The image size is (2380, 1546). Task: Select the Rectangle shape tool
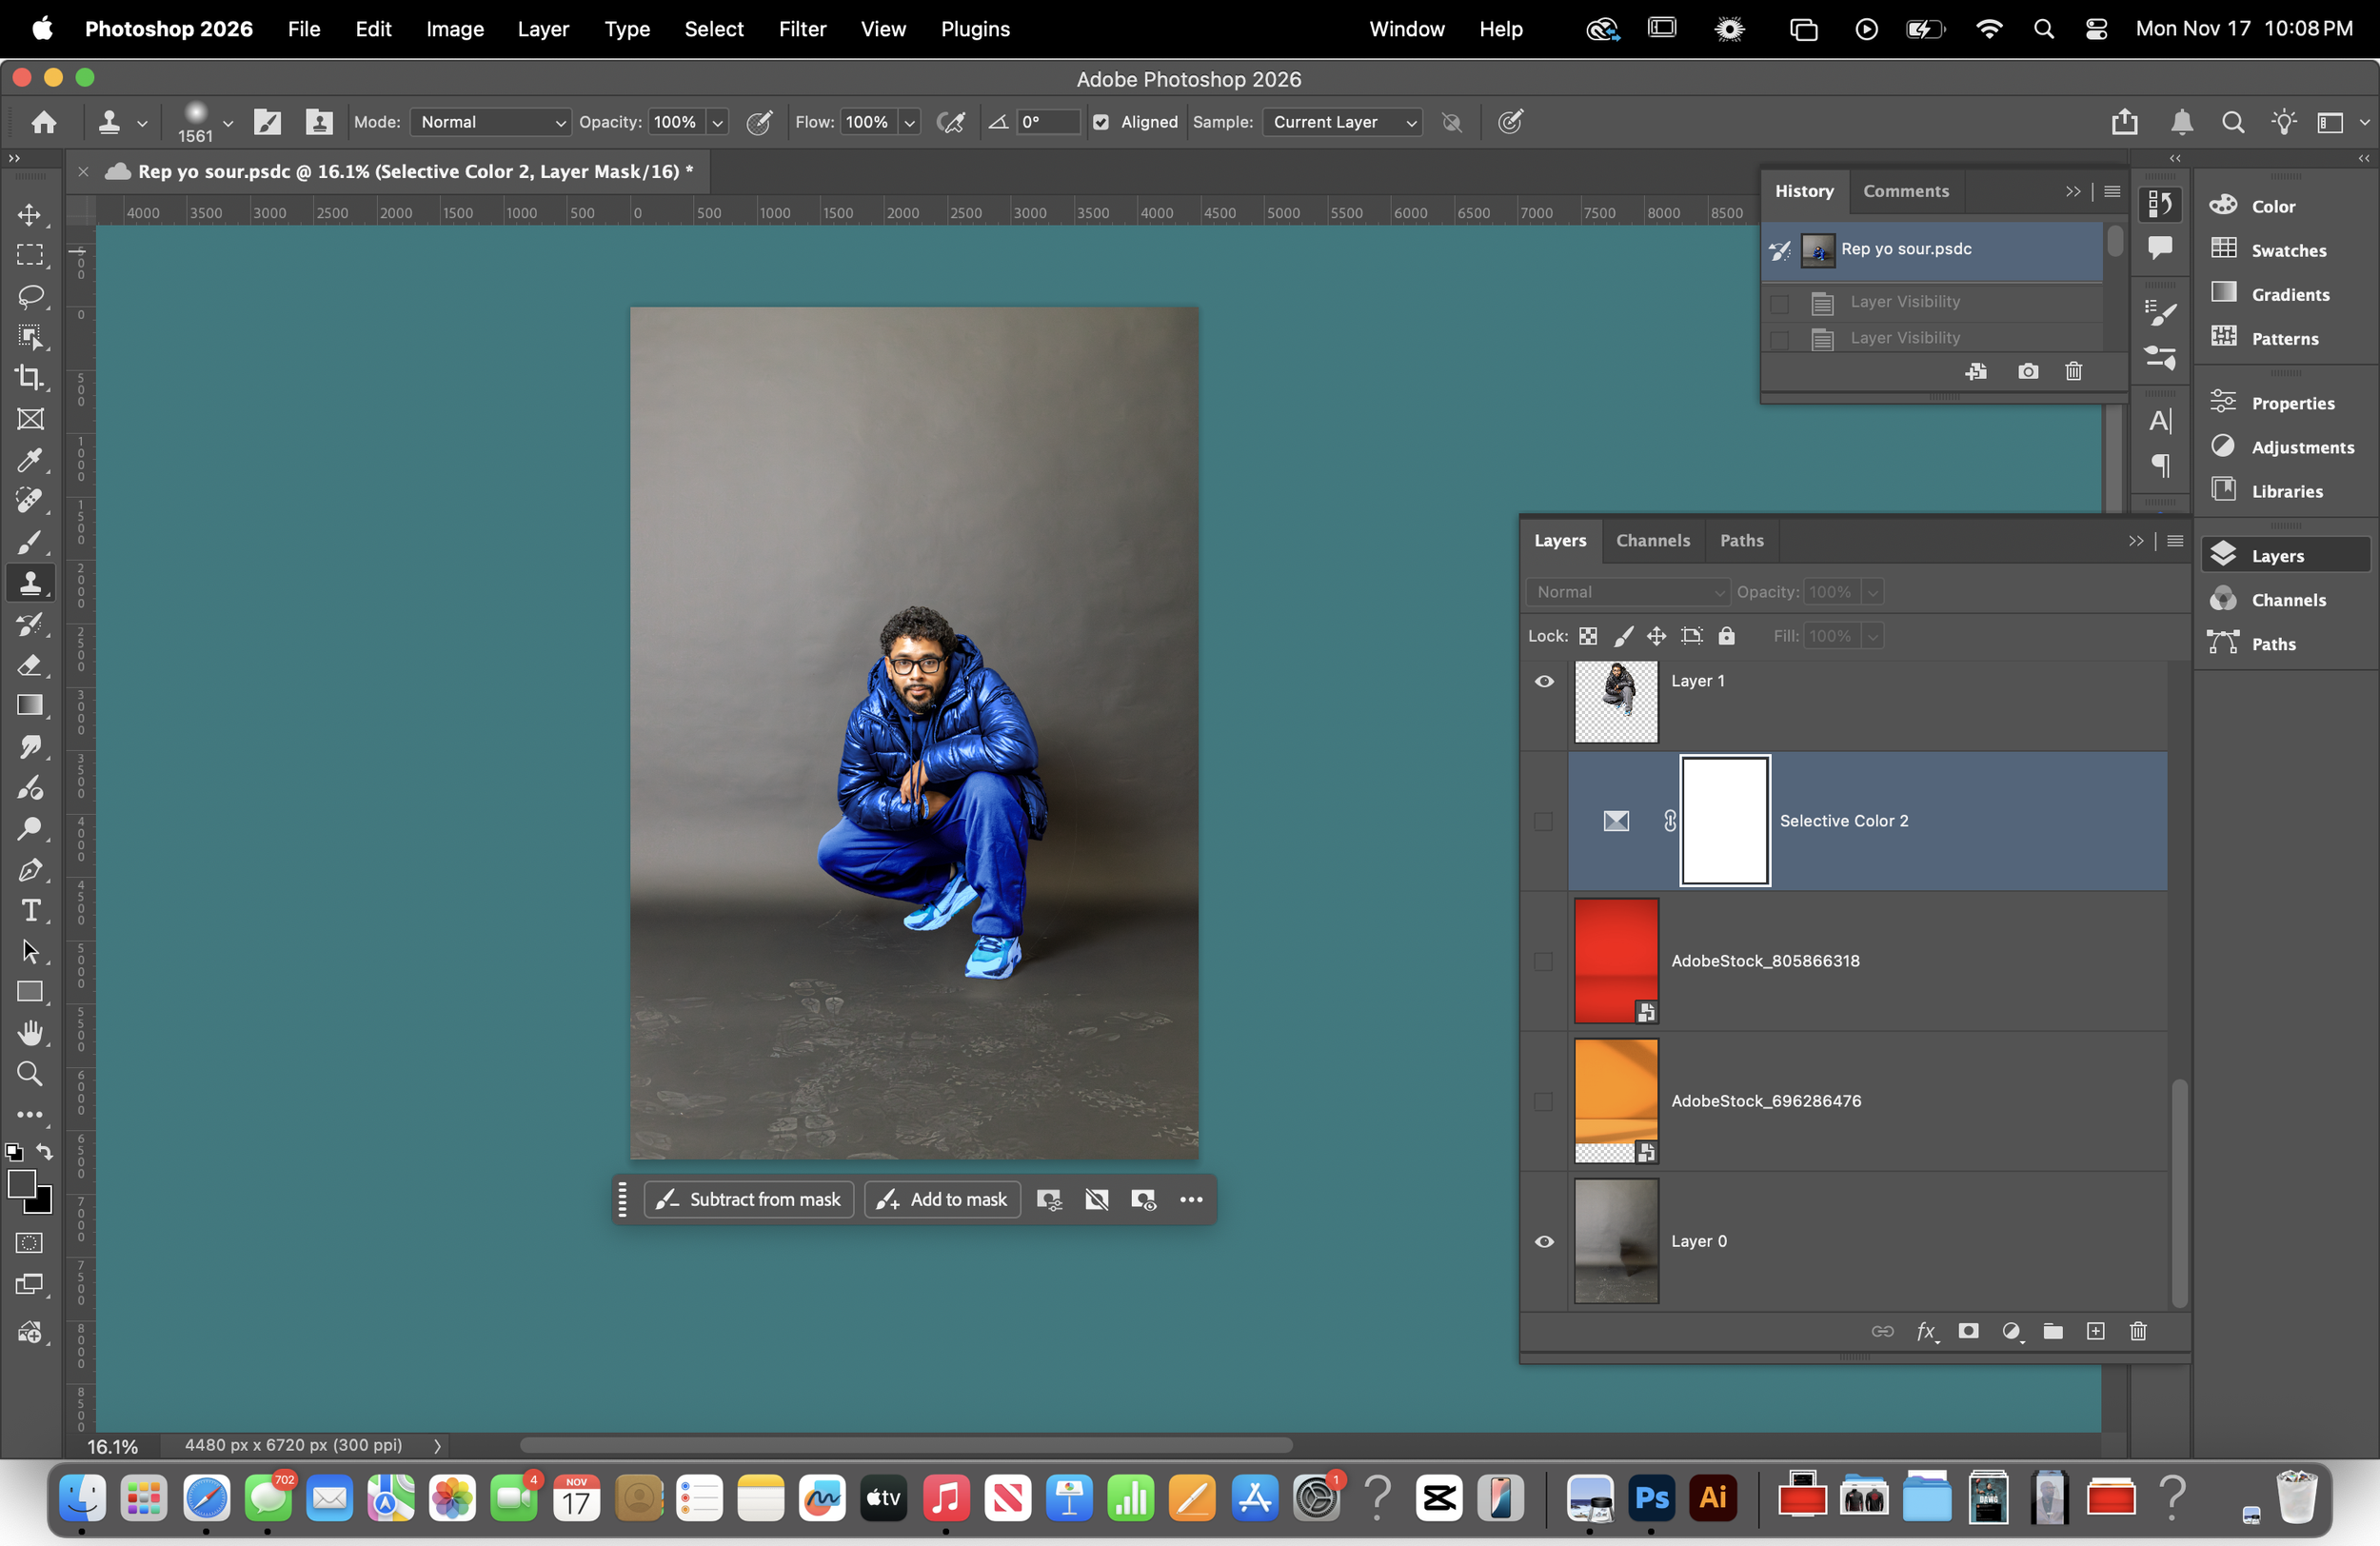pos(30,992)
